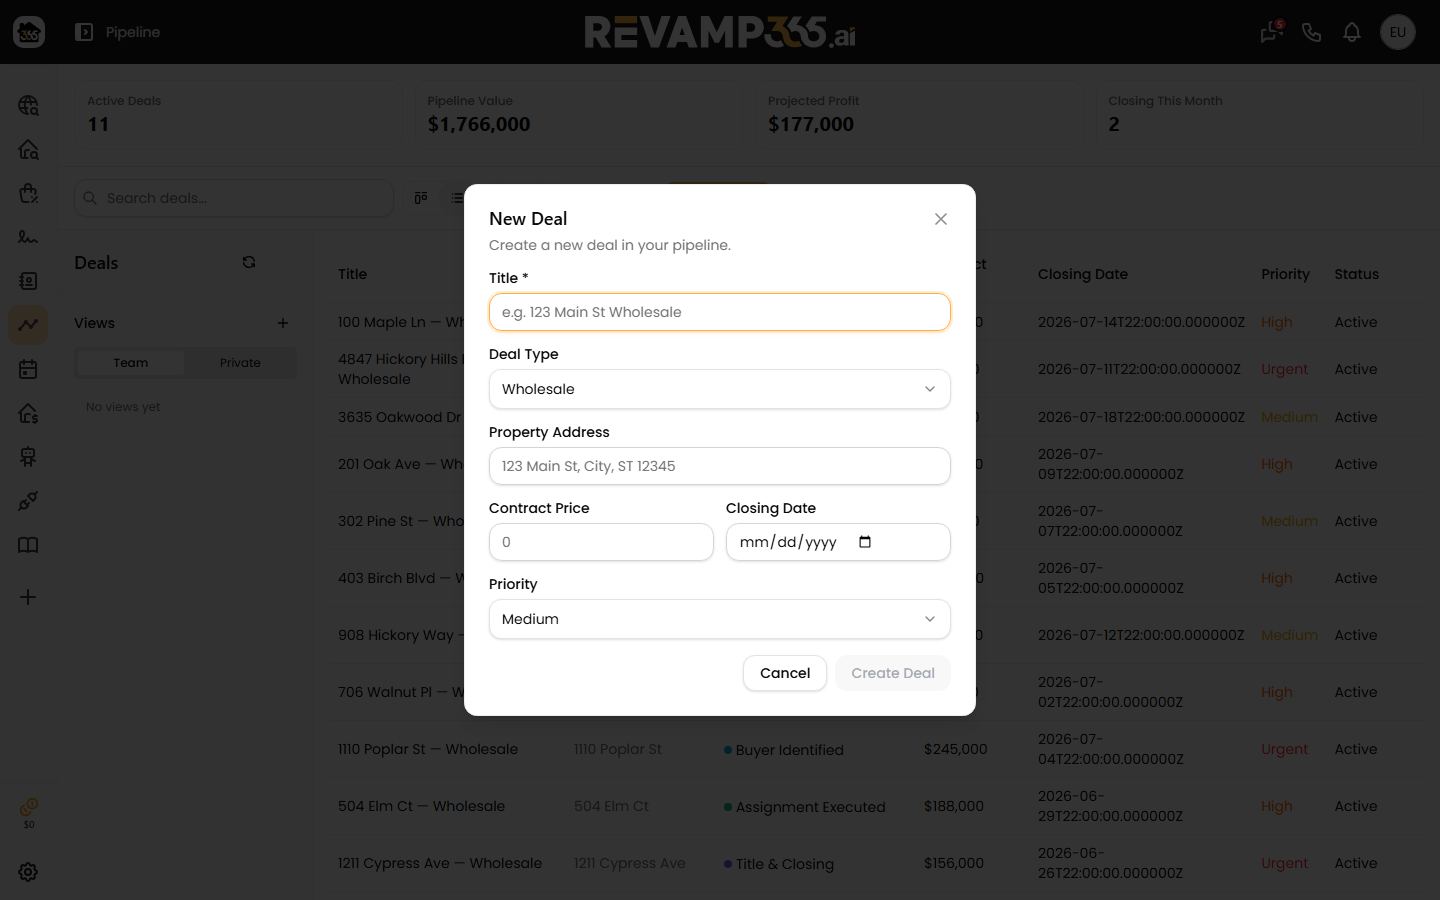Open the 504 Elm Ct — Wholesale deal
Screen dimensions: 1440x900
[x=421, y=806]
